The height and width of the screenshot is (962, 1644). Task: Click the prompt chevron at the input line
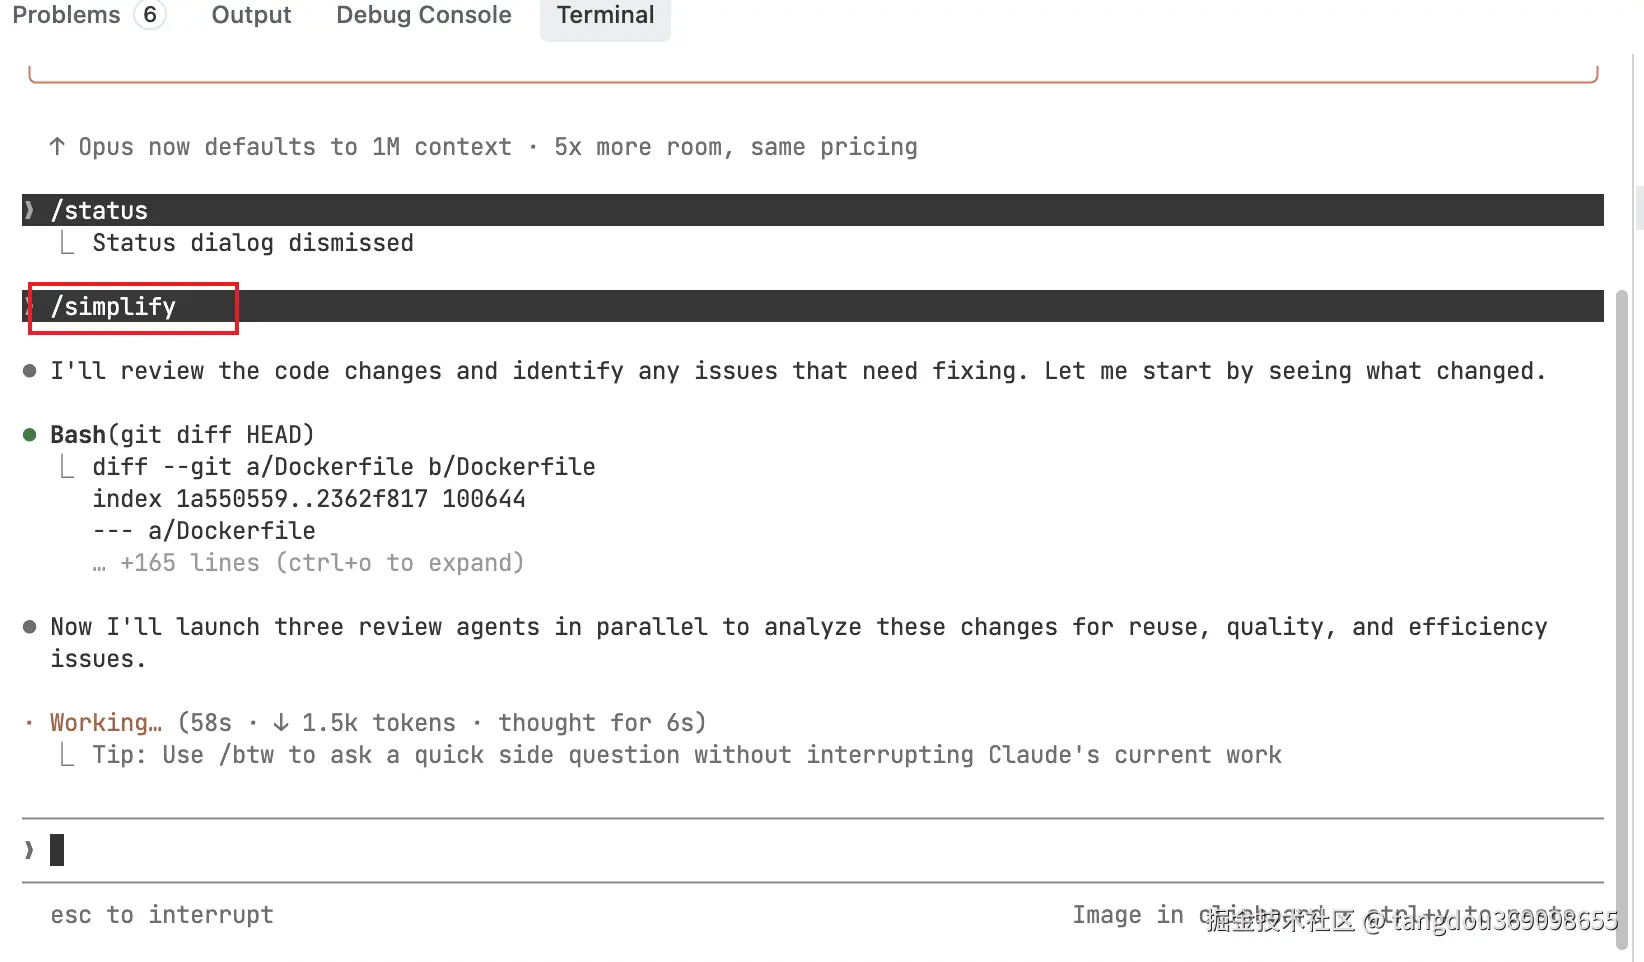[x=29, y=850]
